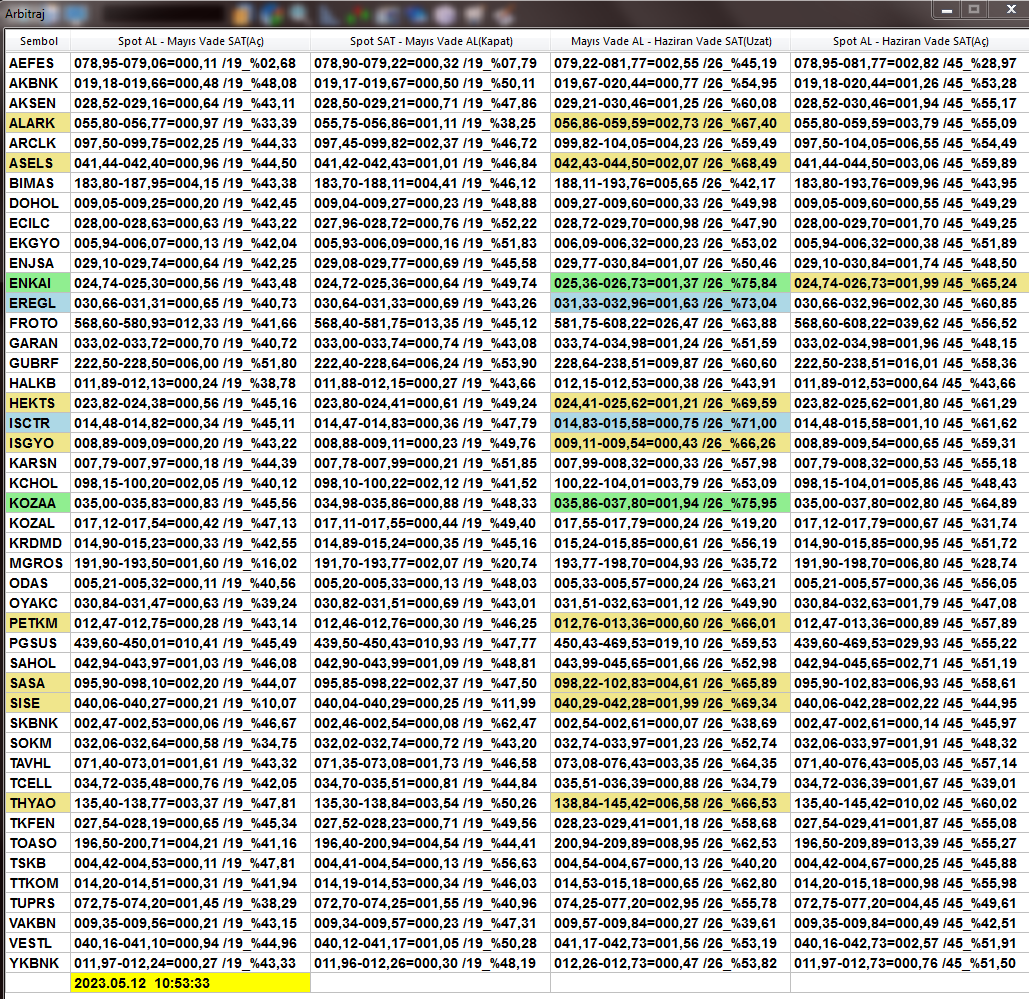
Task: Select the KARSN symbol cell
Action: tap(38, 463)
